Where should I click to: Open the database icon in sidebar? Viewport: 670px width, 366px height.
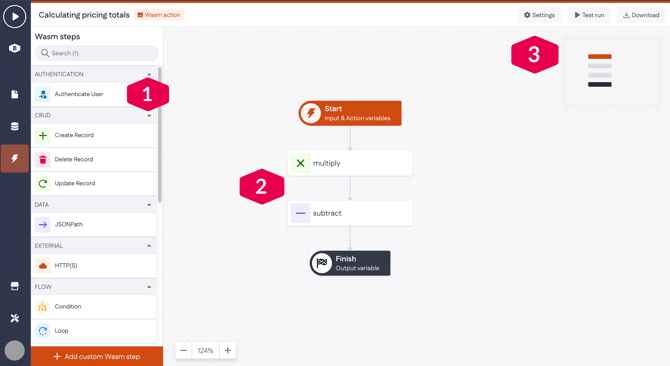(x=15, y=126)
